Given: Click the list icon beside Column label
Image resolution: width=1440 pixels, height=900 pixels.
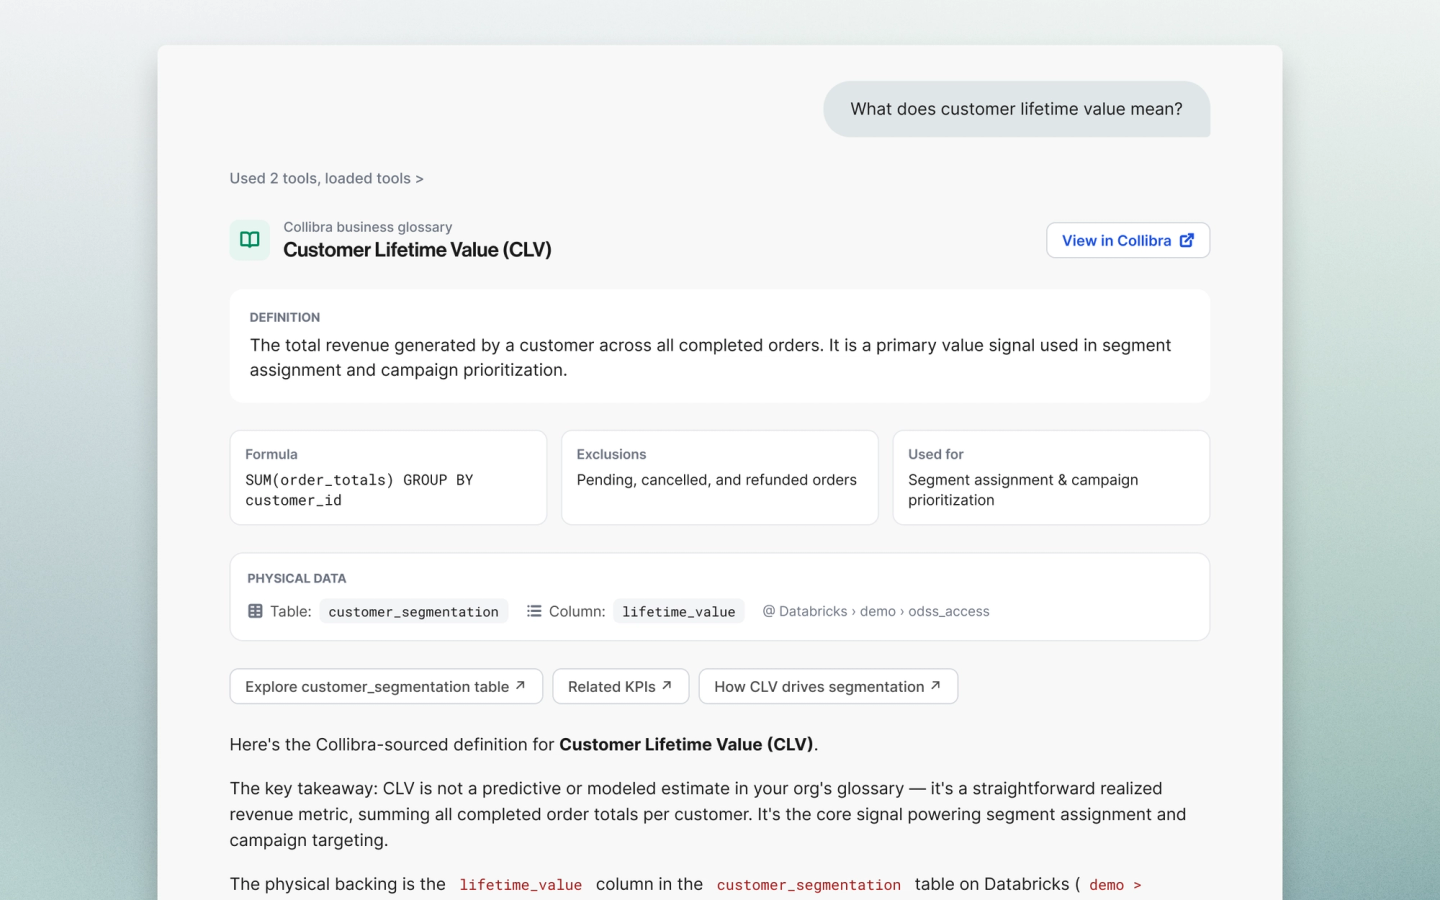Looking at the screenshot, I should (534, 611).
